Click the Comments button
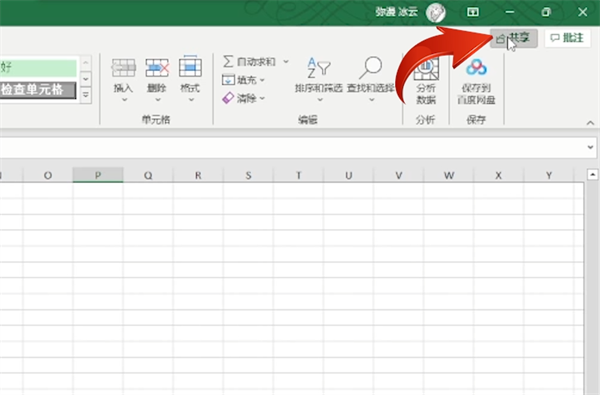 tap(567, 38)
